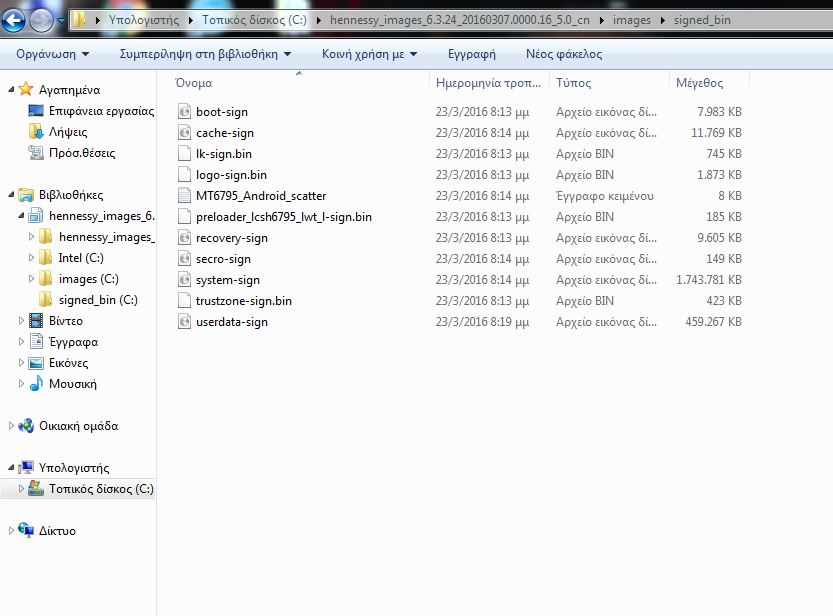Expand the Βίντεο library tree node

click(x=24, y=321)
